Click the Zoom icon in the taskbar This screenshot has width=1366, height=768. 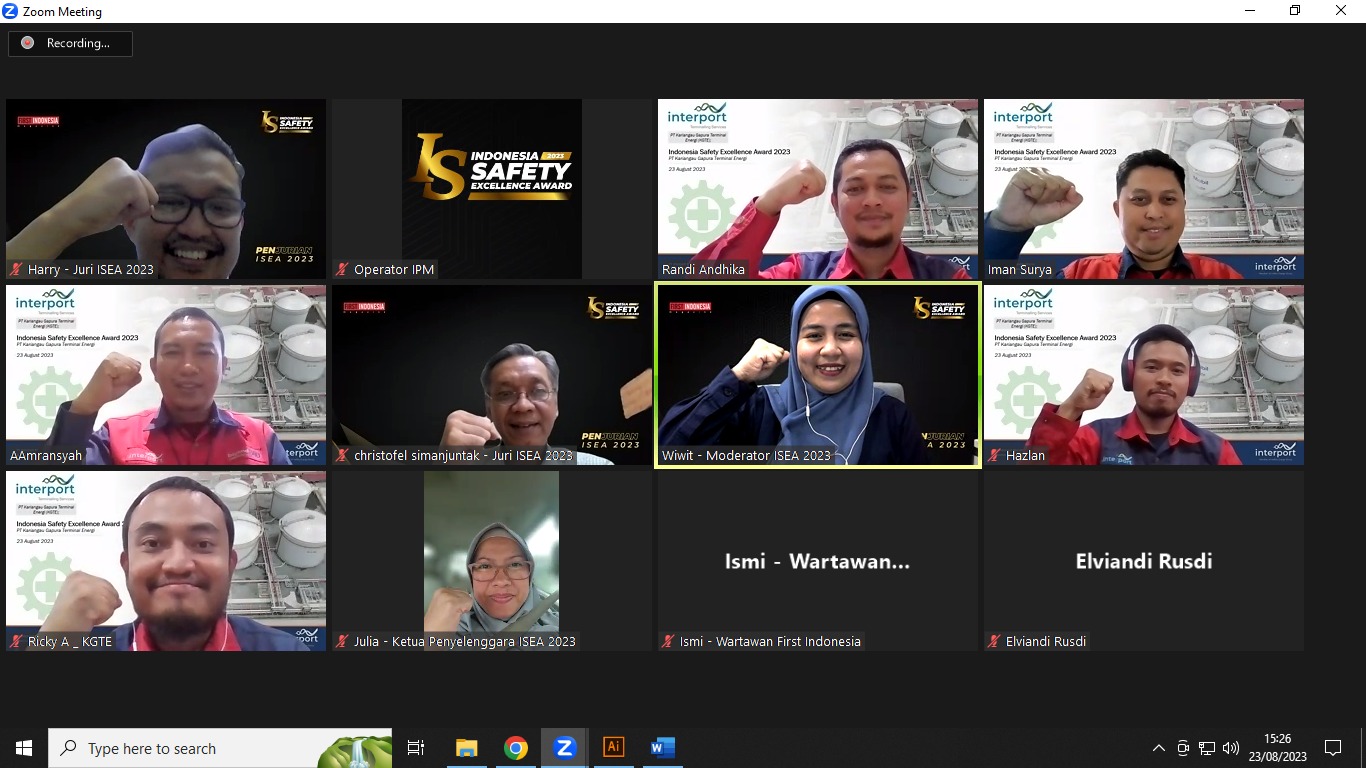[564, 748]
